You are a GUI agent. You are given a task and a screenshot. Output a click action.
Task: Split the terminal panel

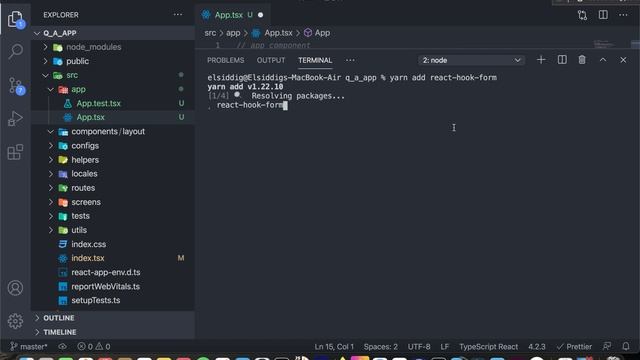click(x=562, y=60)
